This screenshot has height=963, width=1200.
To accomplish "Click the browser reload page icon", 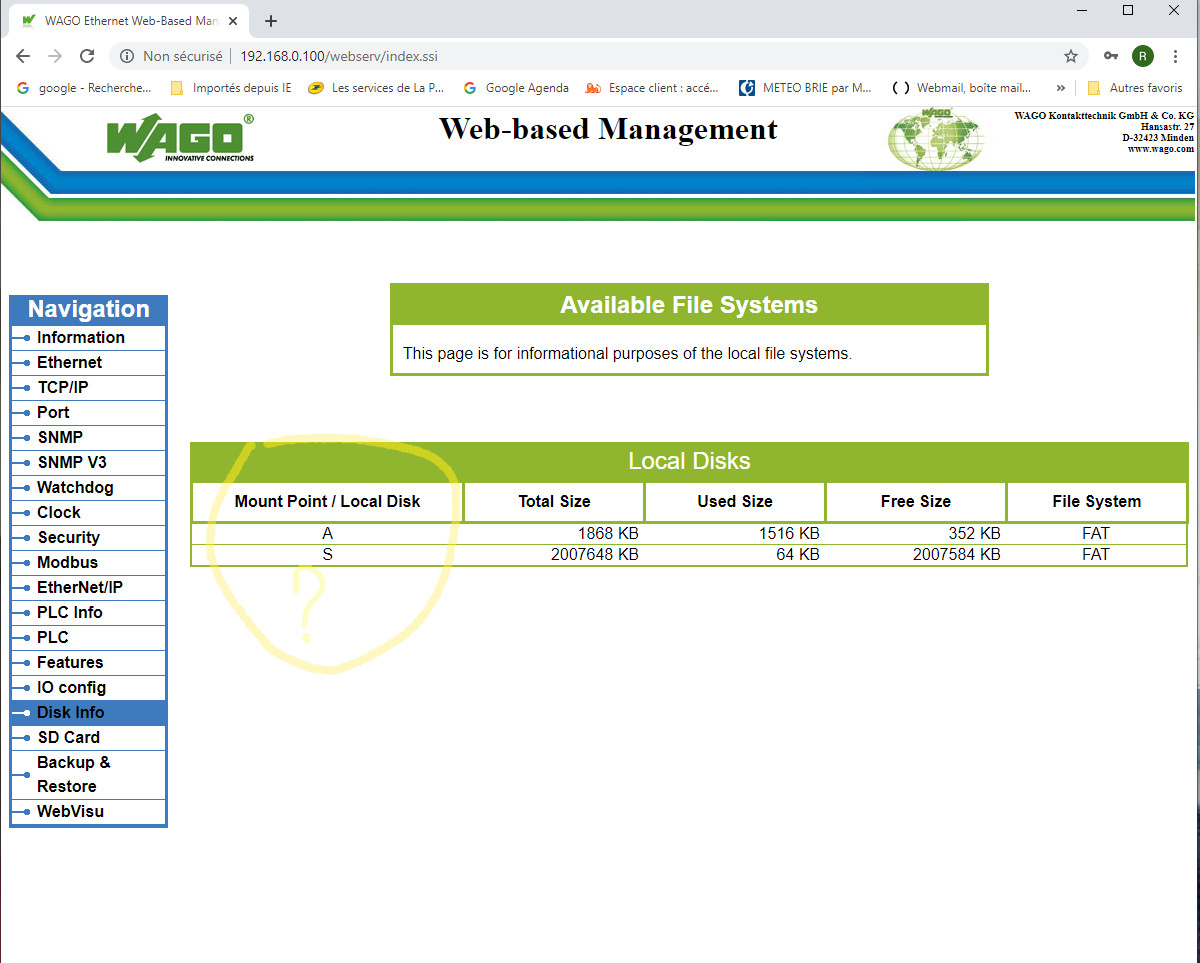I will click(x=87, y=56).
